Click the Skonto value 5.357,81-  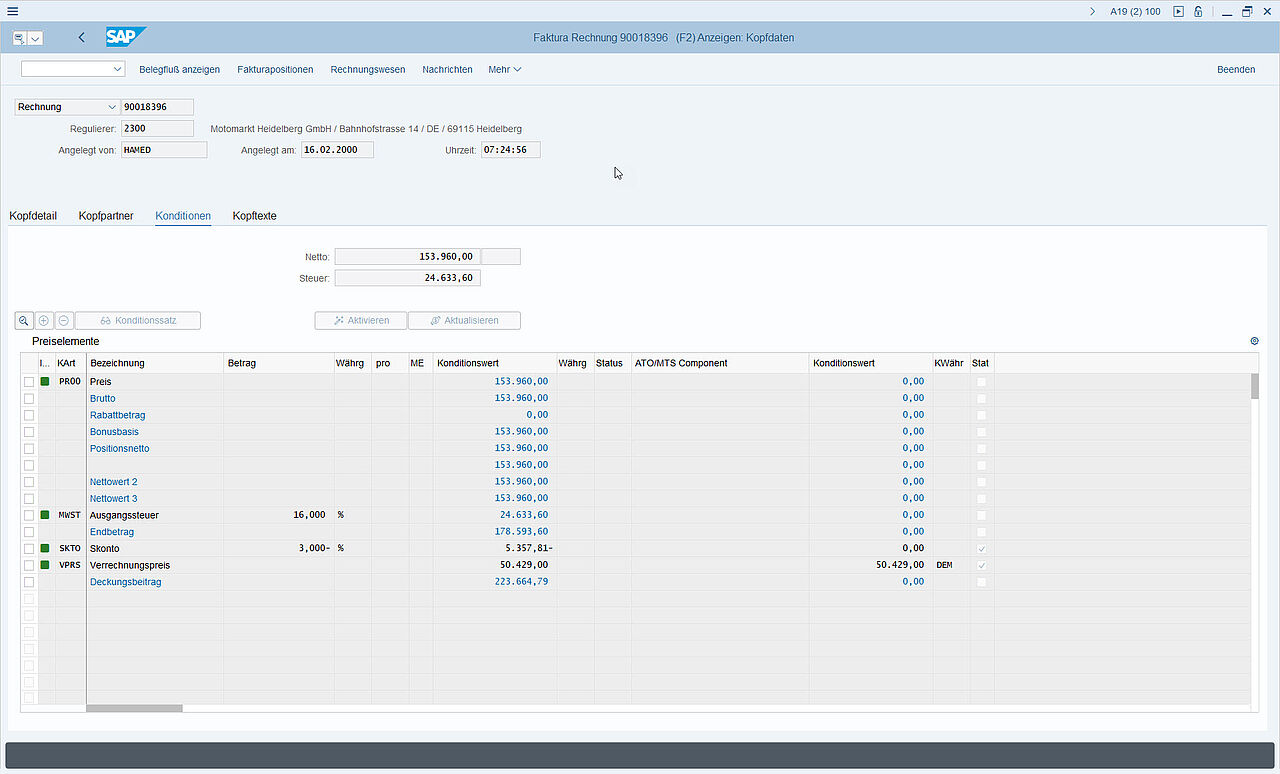click(x=527, y=548)
